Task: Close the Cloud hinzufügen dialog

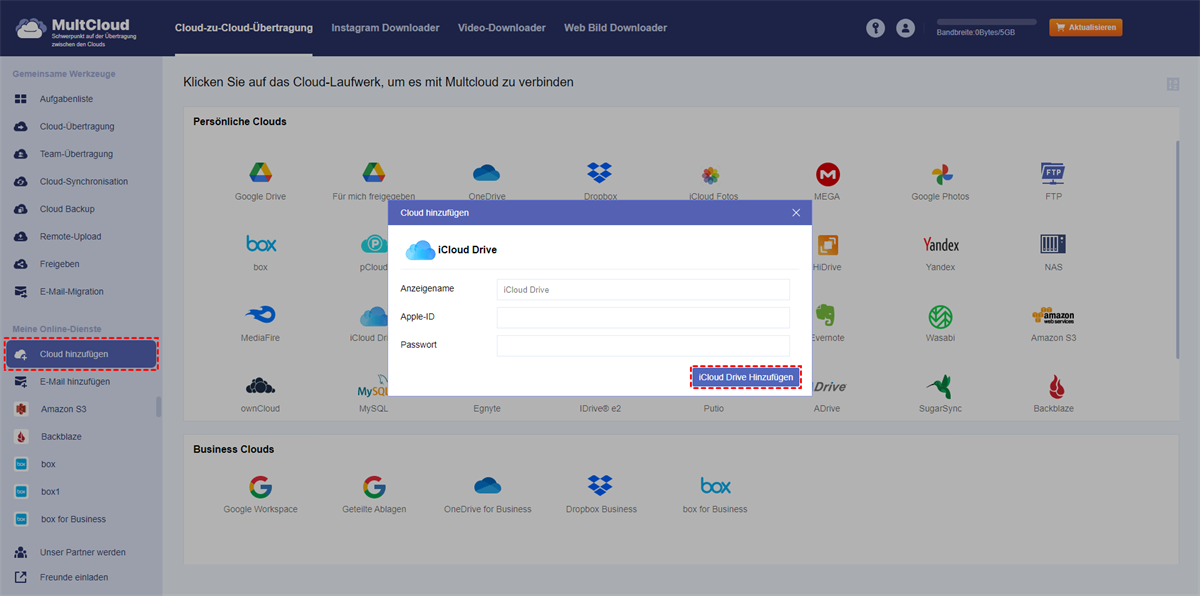Action: [796, 213]
